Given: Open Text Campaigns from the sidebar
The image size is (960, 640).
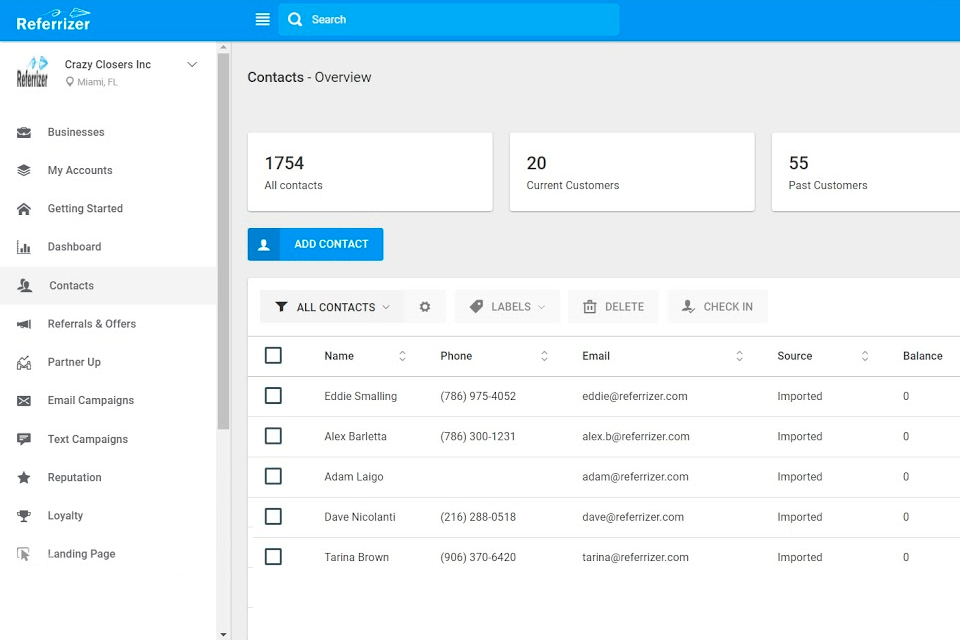Looking at the screenshot, I should click(x=88, y=439).
